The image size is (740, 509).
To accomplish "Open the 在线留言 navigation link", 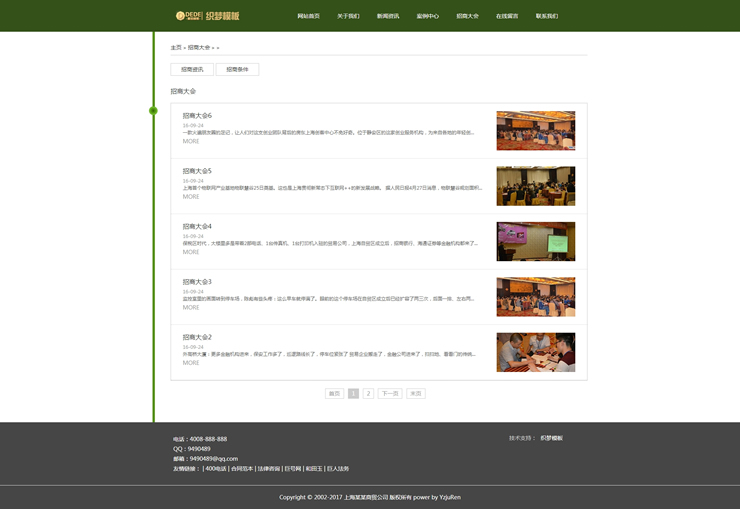I will click(x=507, y=16).
